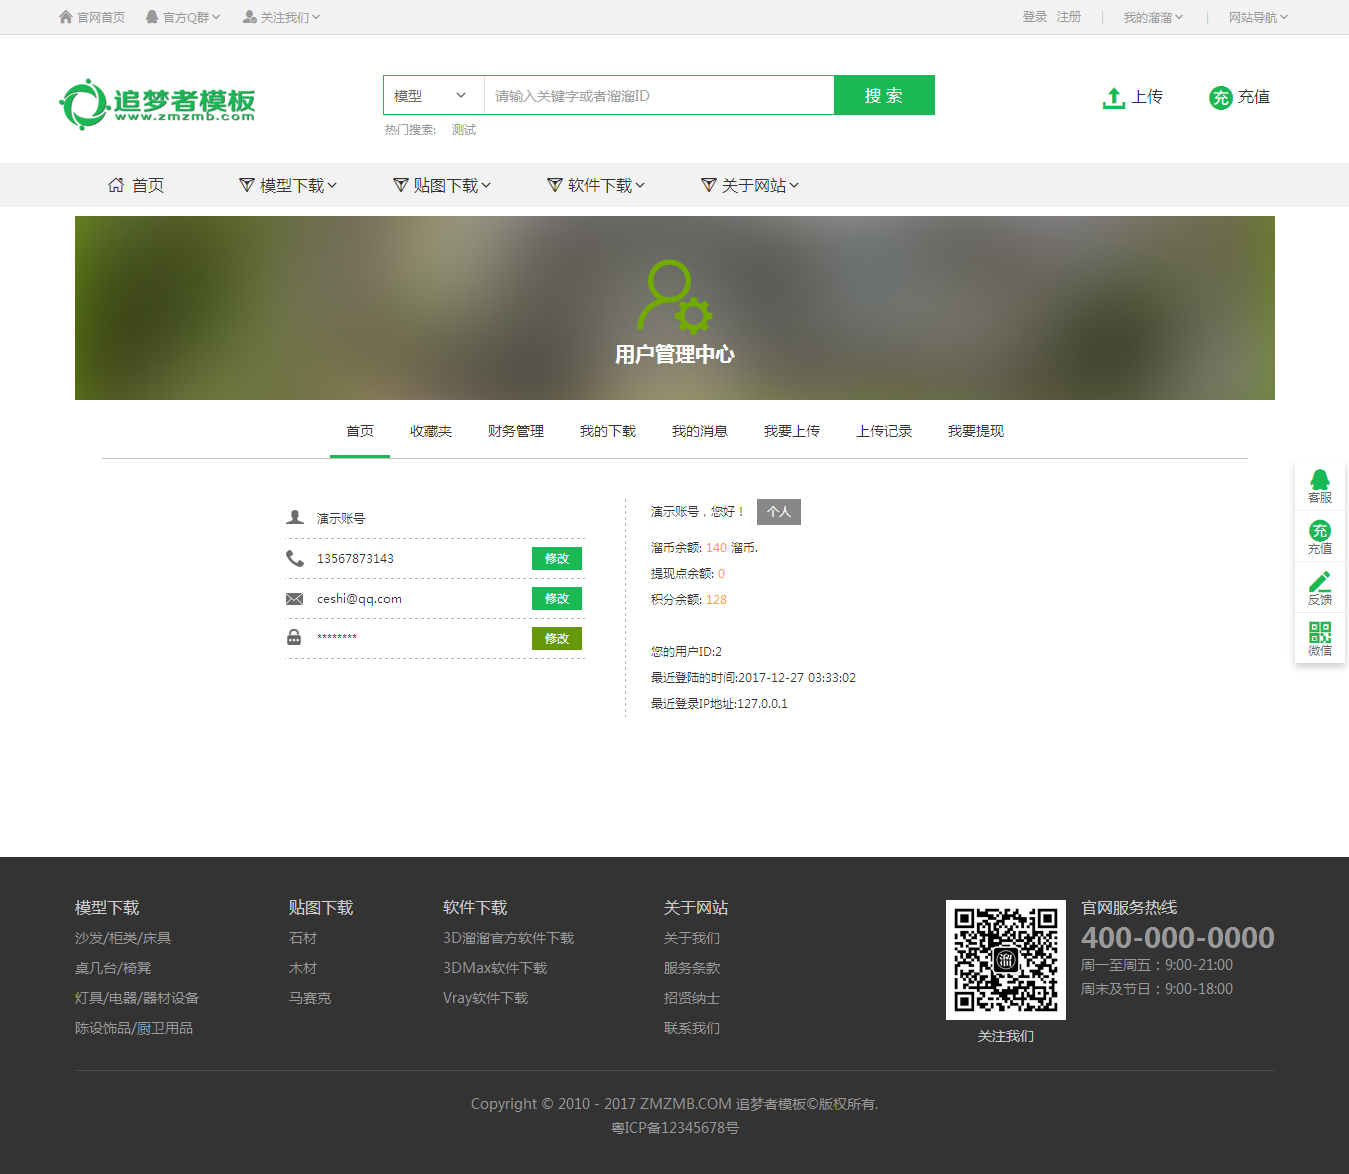Screen dimensions: 1349x1174
Task: Open the 充值 recharge icon in right sidebar
Action: tap(1319, 537)
